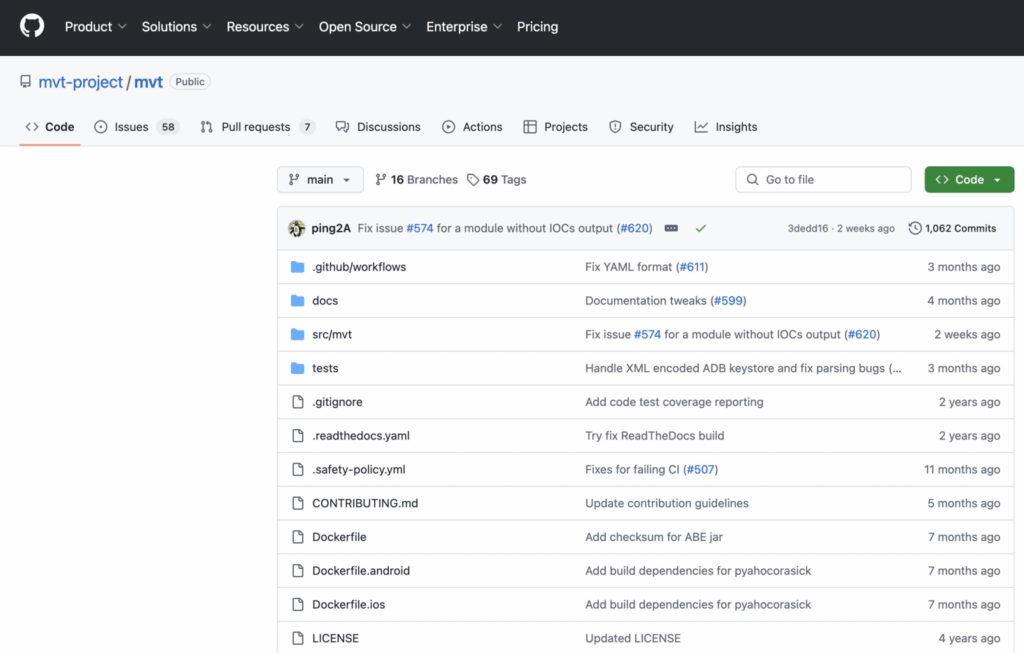This screenshot has width=1024, height=653.
Task: Click the tag icon beside 69 Tags
Action: pos(473,180)
